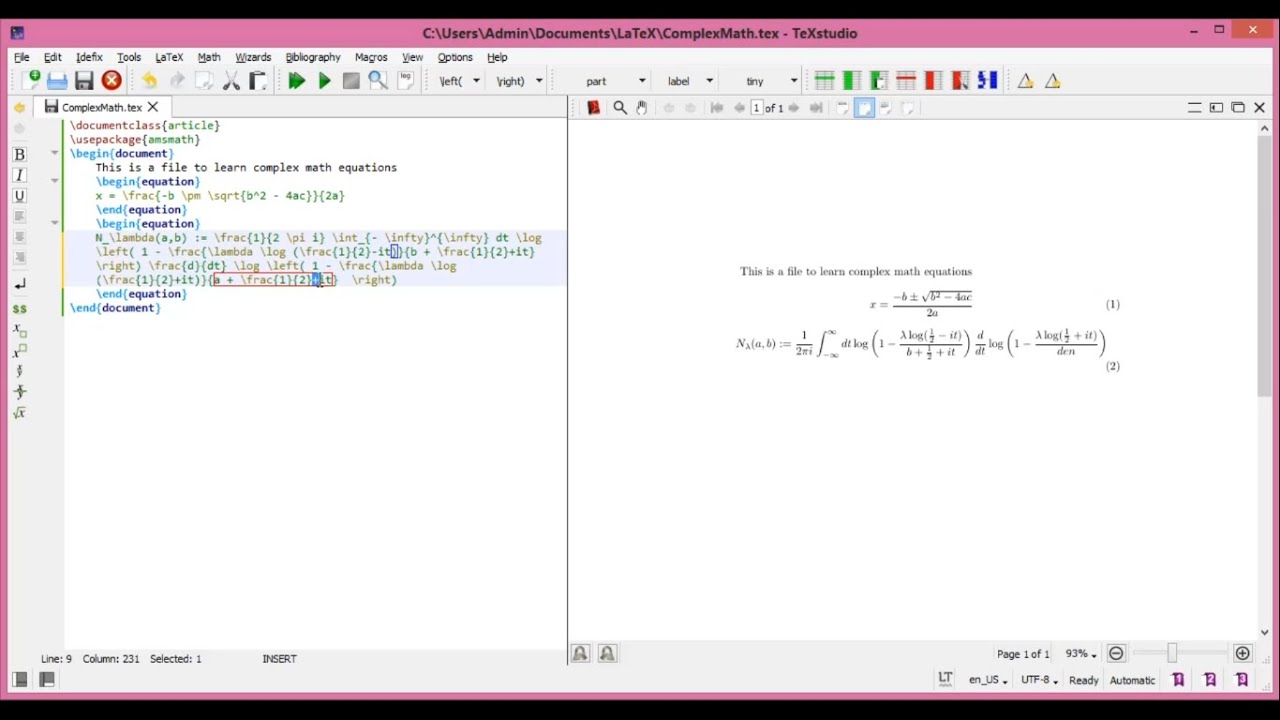1280x720 pixels.
Task: Remove table row with the red row icon
Action: coord(906,81)
